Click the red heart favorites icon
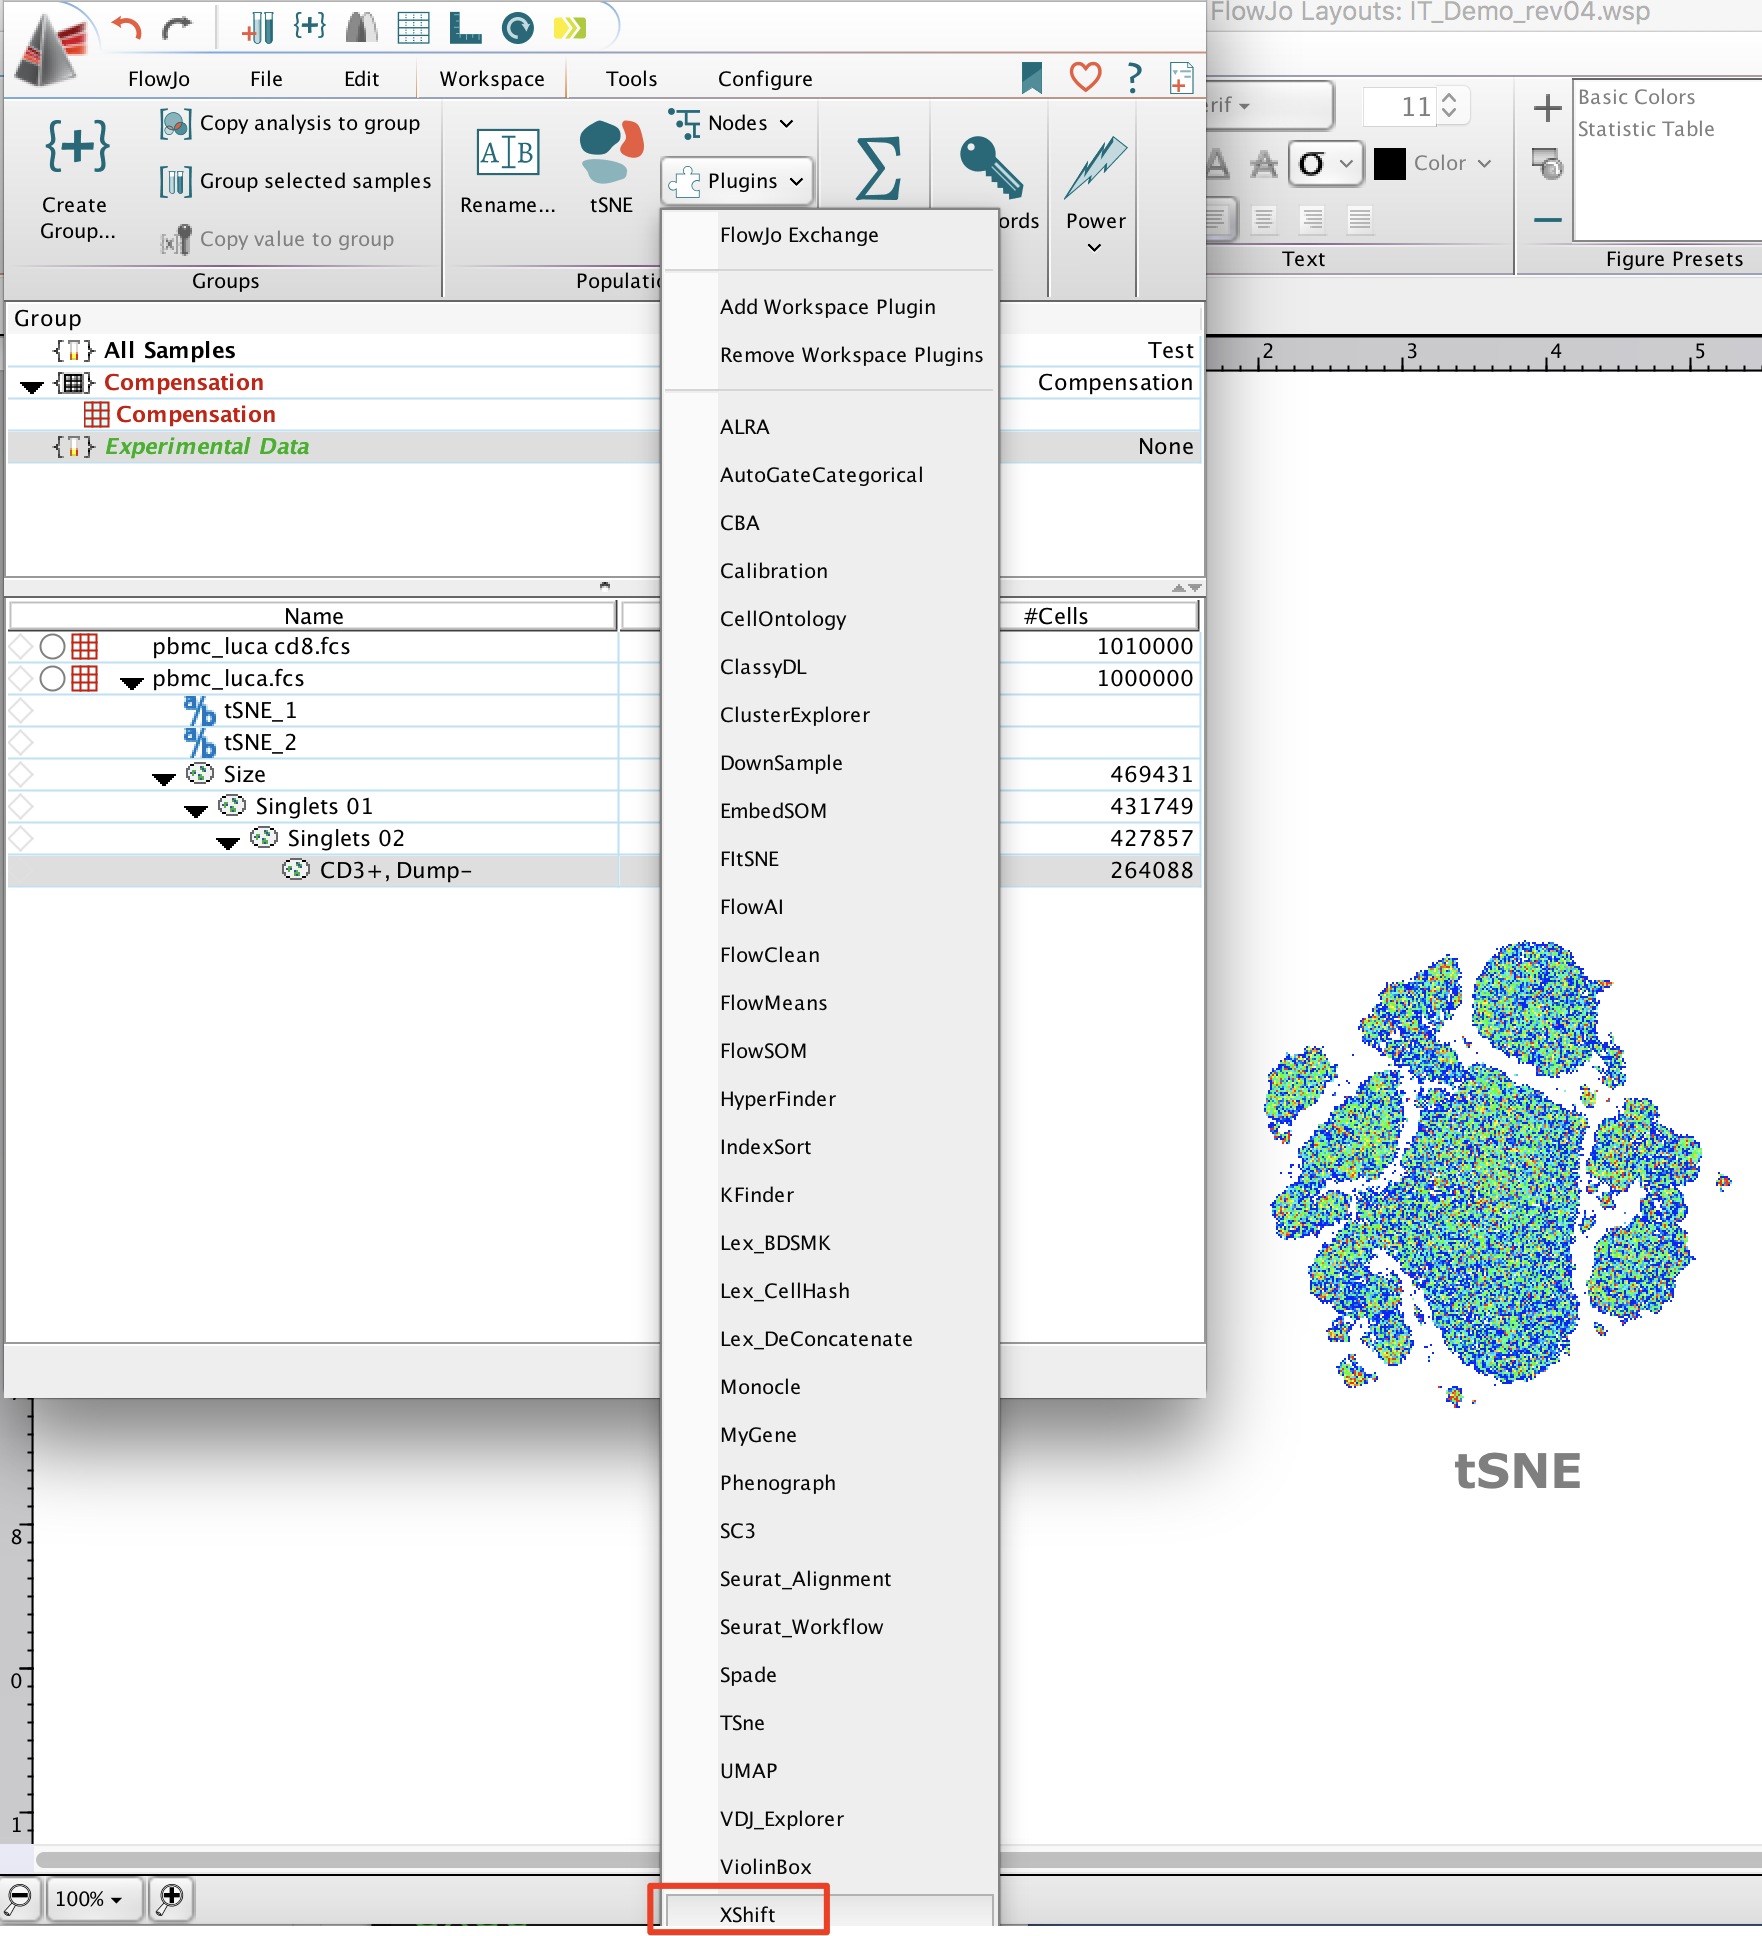Screen dimensions: 1762x1936 point(1085,77)
